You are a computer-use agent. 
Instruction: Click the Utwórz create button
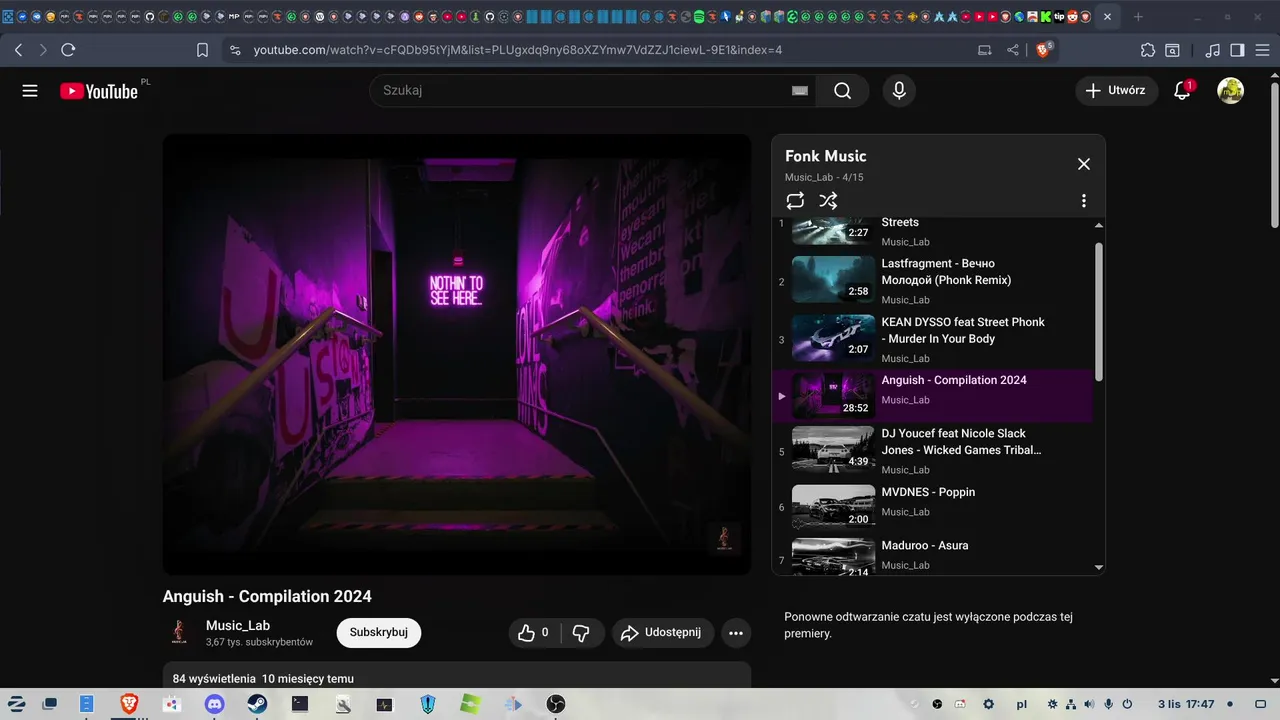1117,91
